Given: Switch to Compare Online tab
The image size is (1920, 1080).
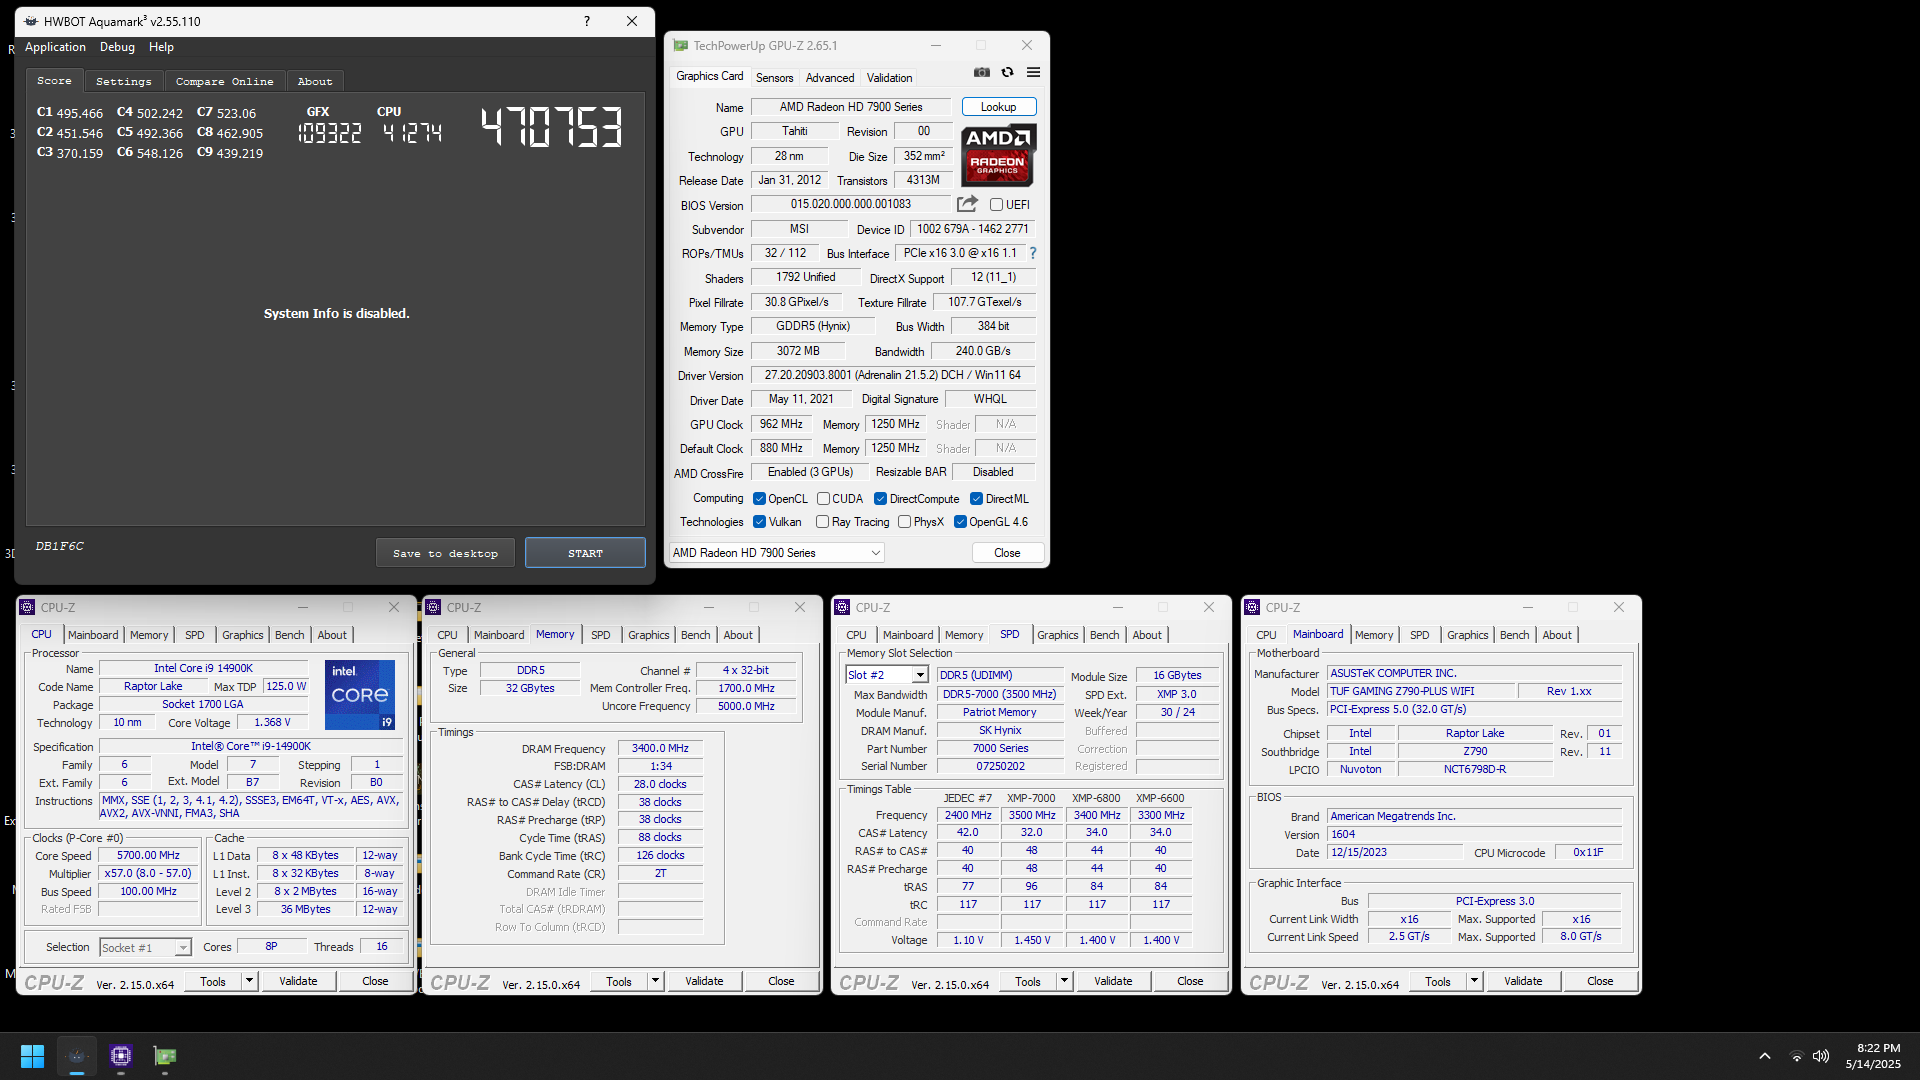Looking at the screenshot, I should tap(224, 81).
